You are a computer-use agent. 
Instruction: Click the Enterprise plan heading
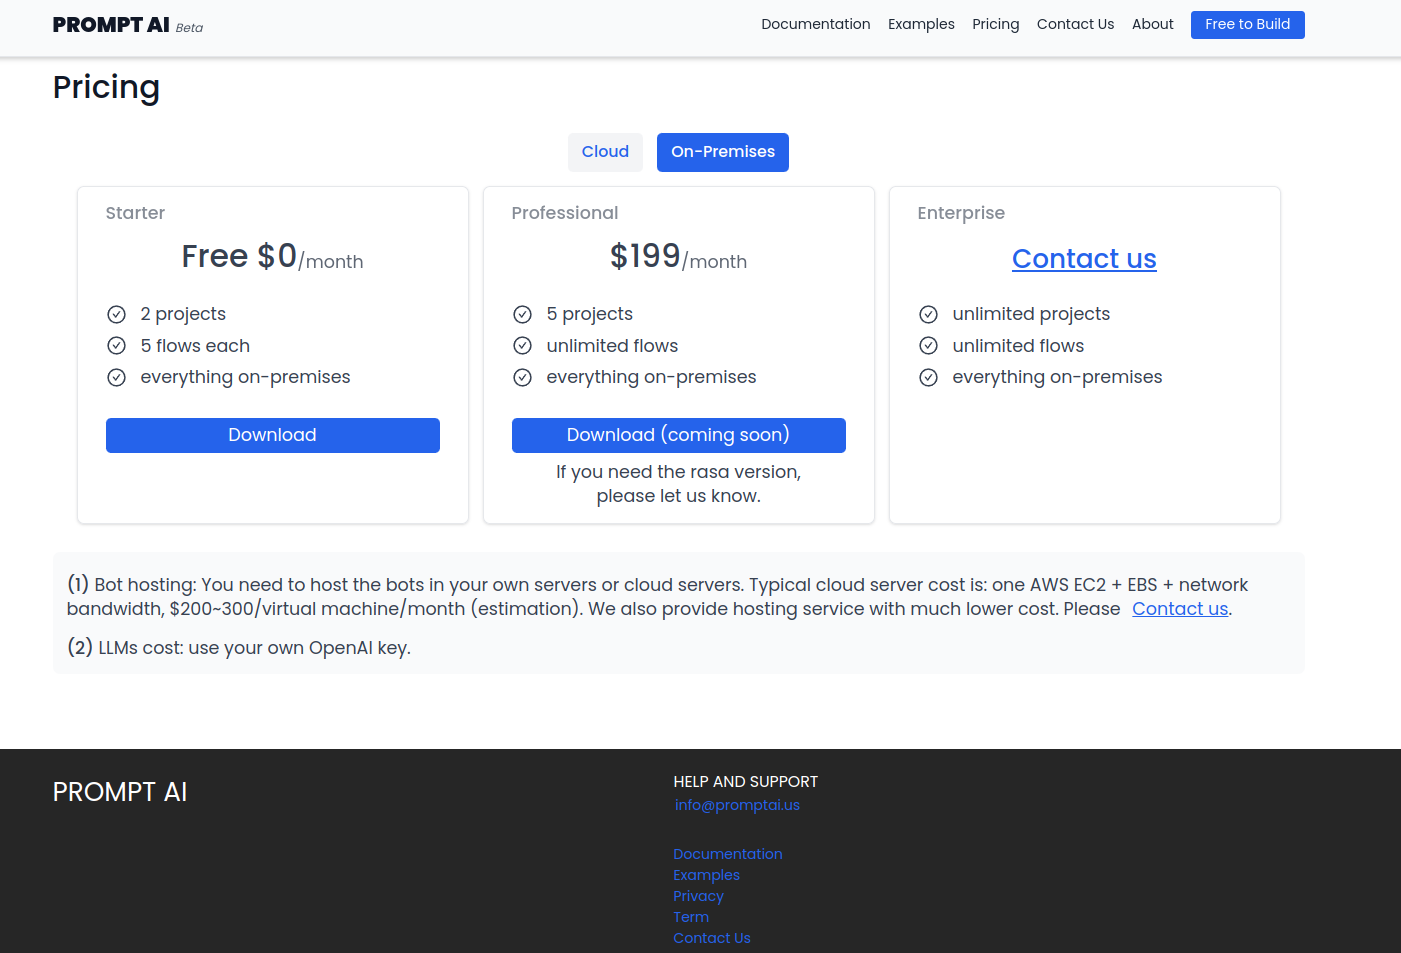[x=961, y=213]
